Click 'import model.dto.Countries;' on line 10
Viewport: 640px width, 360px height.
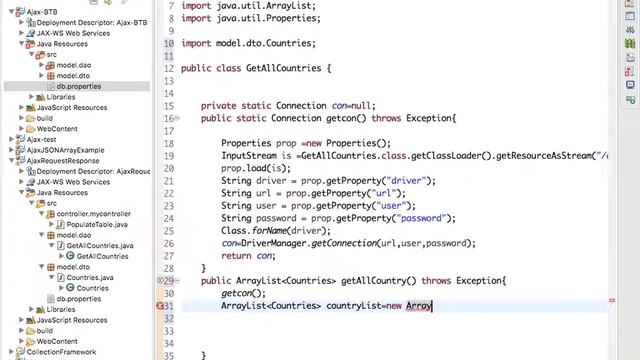click(x=248, y=43)
